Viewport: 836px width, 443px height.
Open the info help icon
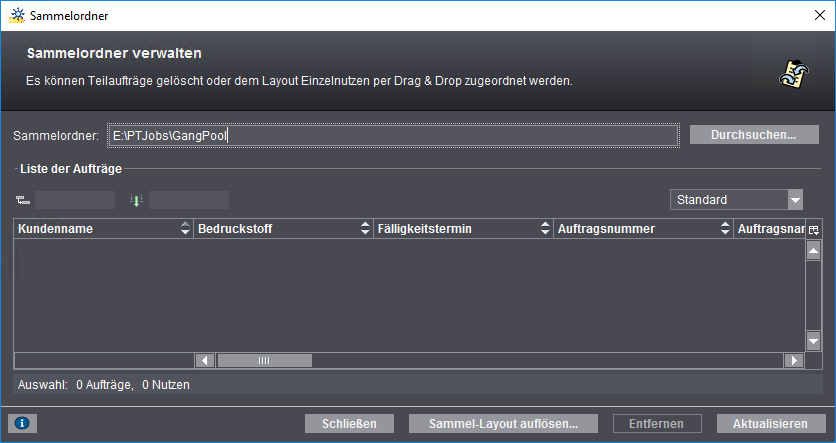(22, 423)
